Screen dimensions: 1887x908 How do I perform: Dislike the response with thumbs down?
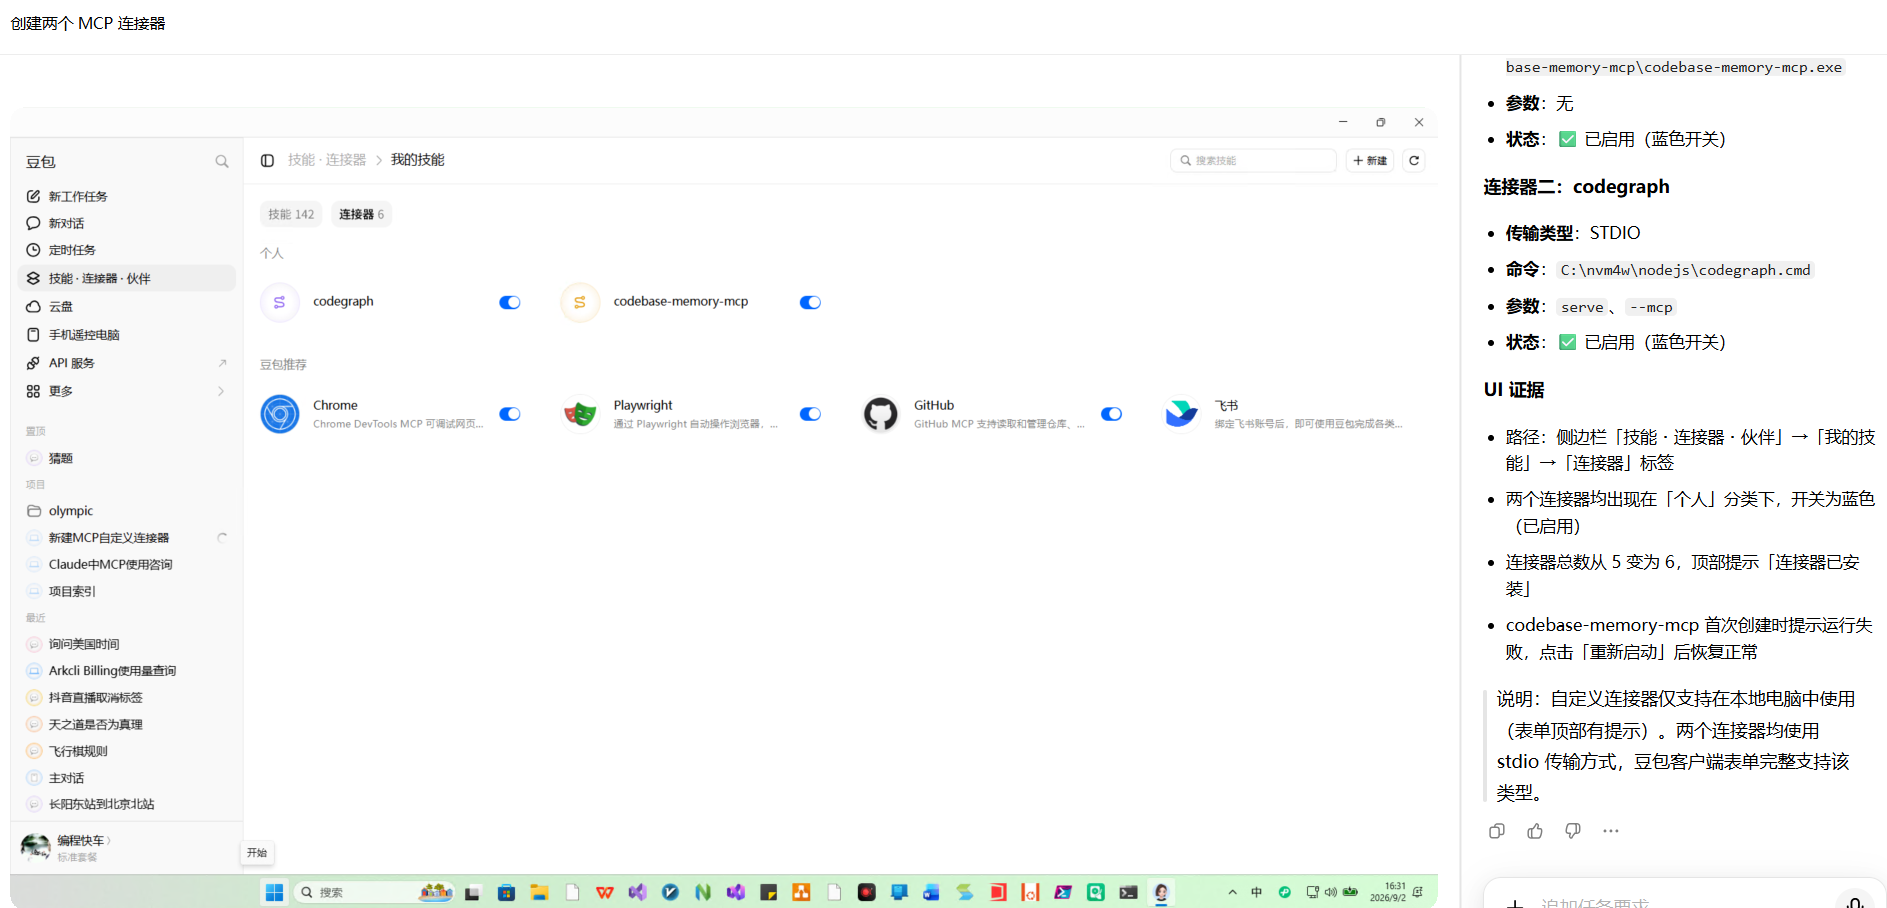pyautogui.click(x=1573, y=831)
